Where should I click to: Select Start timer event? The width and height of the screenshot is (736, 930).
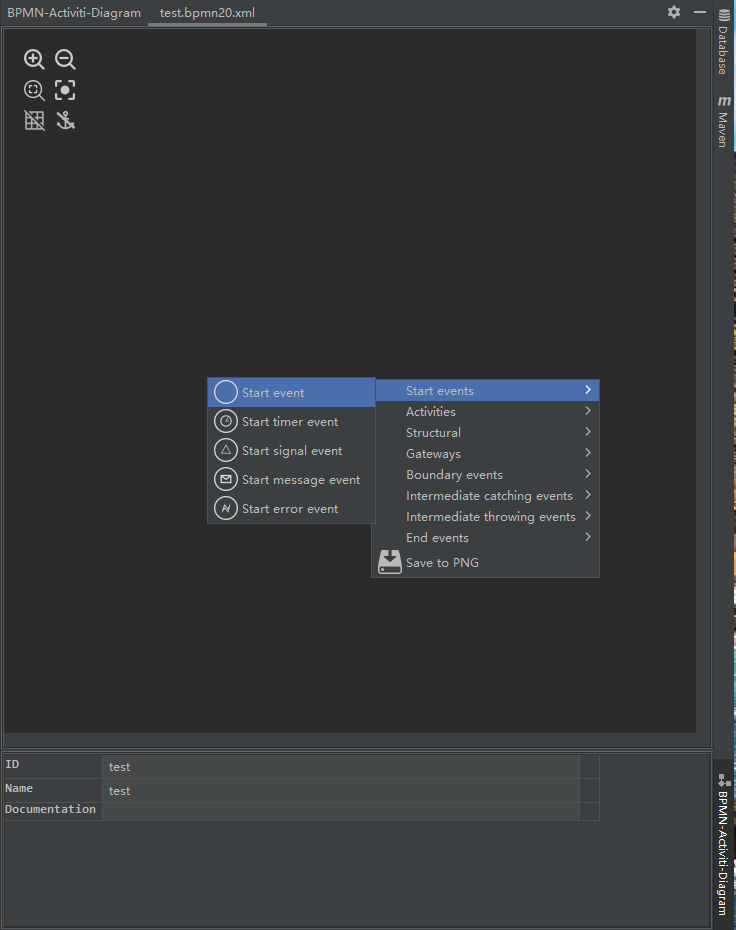coord(291,422)
